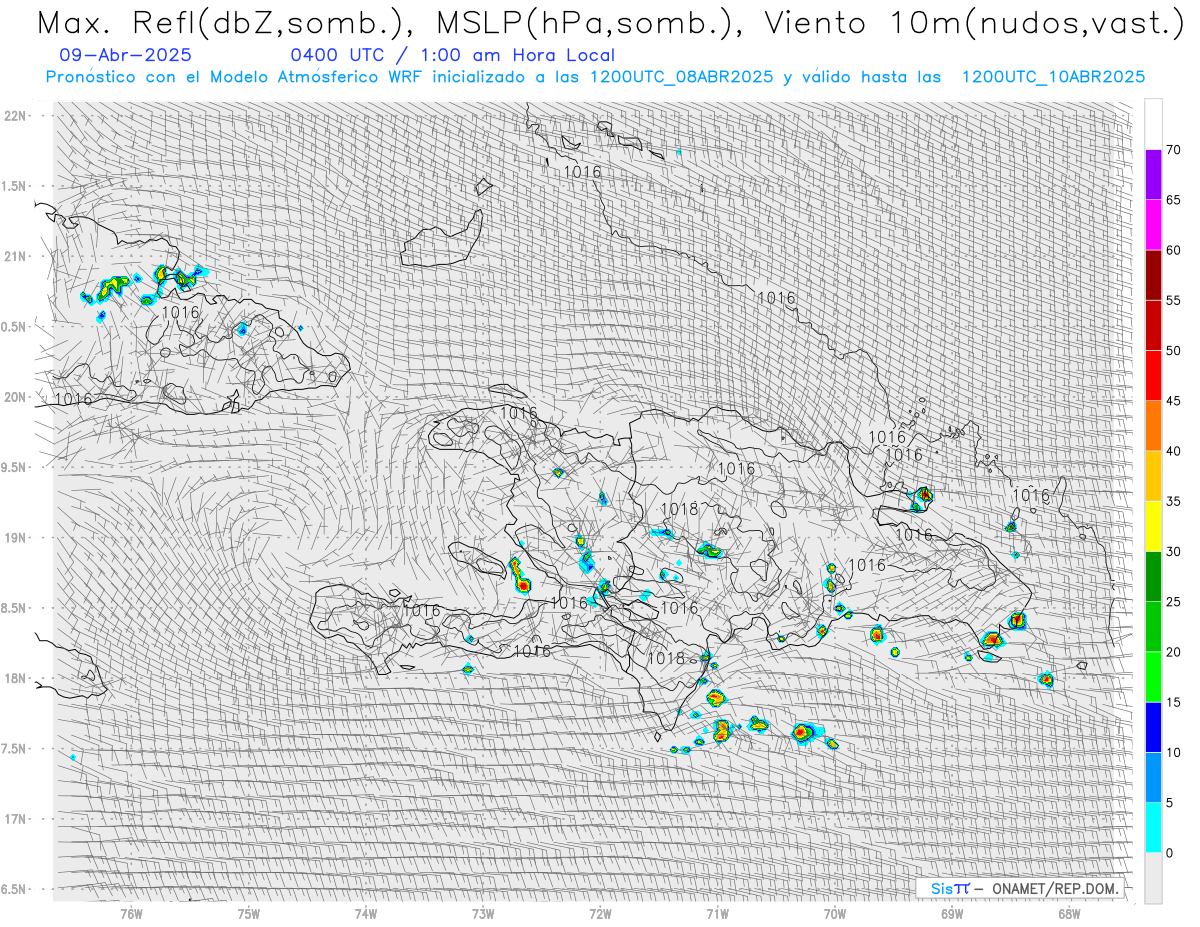Click the gold 35–40 dBZ legend swatch

pyautogui.click(x=1153, y=476)
